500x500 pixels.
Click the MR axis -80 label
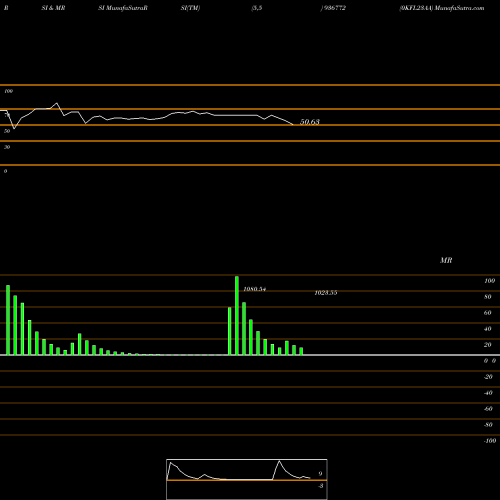point(488,425)
